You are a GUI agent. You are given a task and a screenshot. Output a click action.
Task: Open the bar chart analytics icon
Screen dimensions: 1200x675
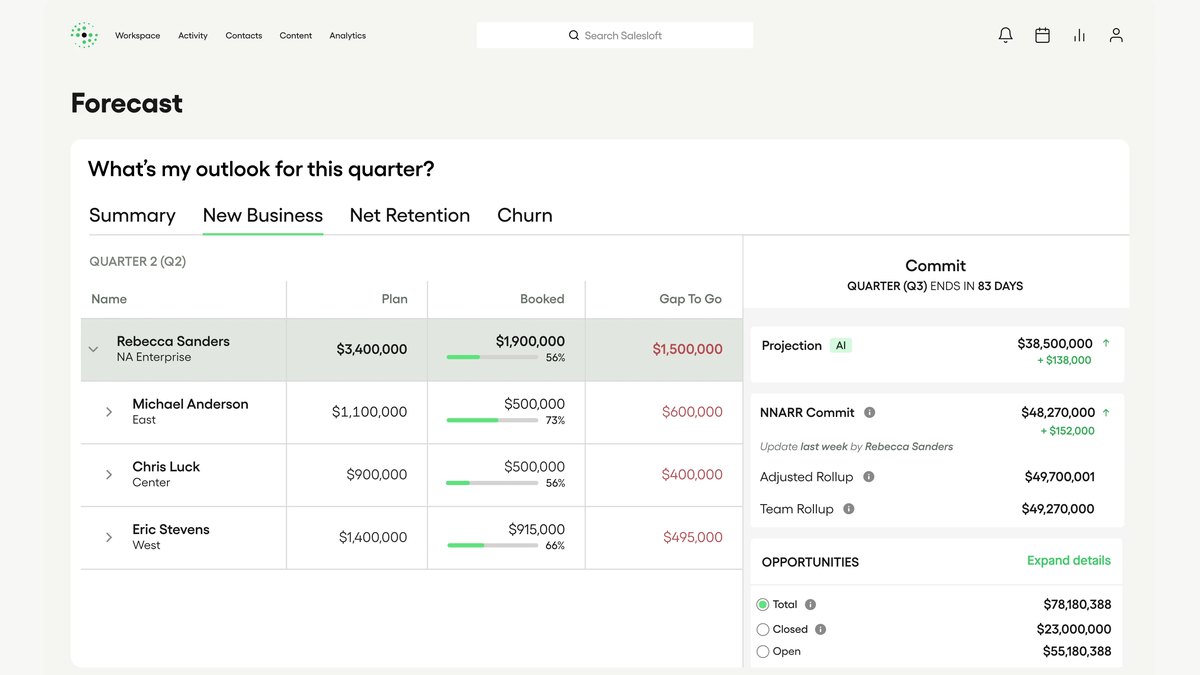[1079, 35]
